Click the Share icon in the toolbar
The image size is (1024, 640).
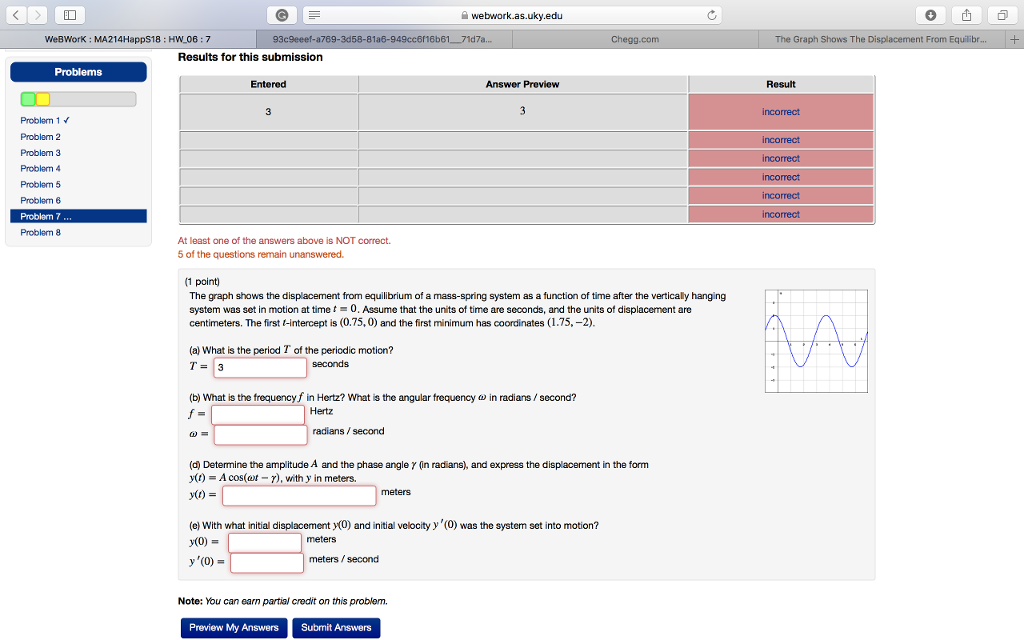(x=964, y=14)
